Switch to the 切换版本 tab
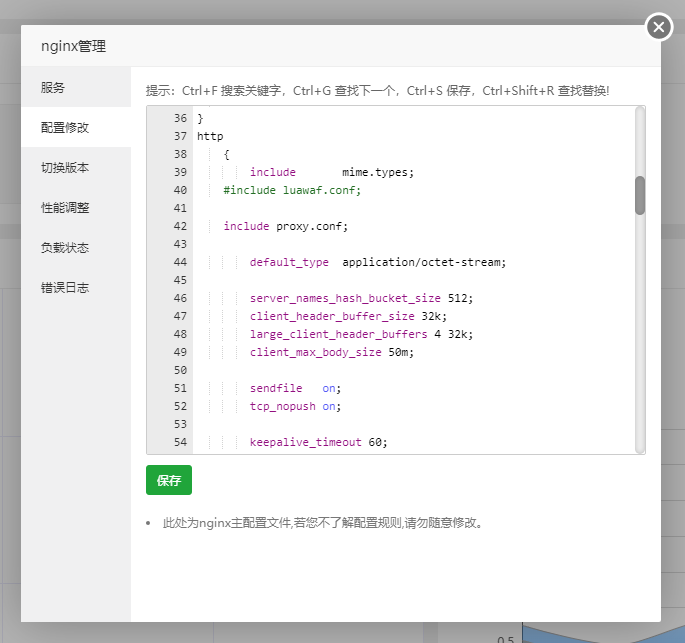The height and width of the screenshot is (643, 685). tap(76, 167)
